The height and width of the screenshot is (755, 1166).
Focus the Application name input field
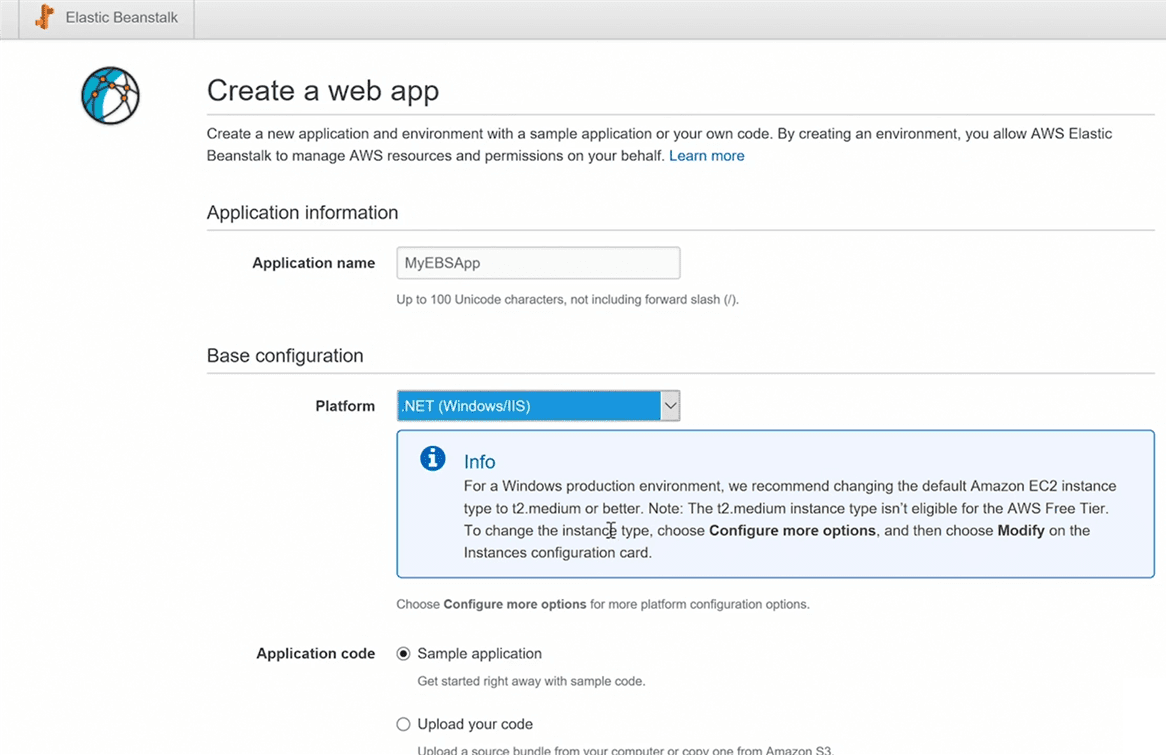(x=538, y=263)
